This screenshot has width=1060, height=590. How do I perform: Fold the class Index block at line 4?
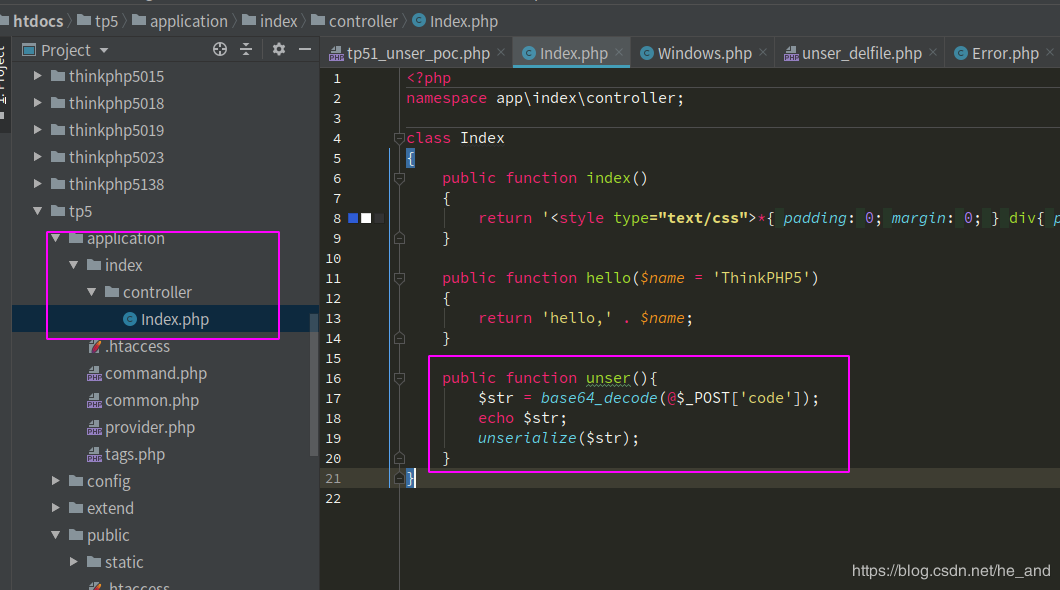[399, 139]
